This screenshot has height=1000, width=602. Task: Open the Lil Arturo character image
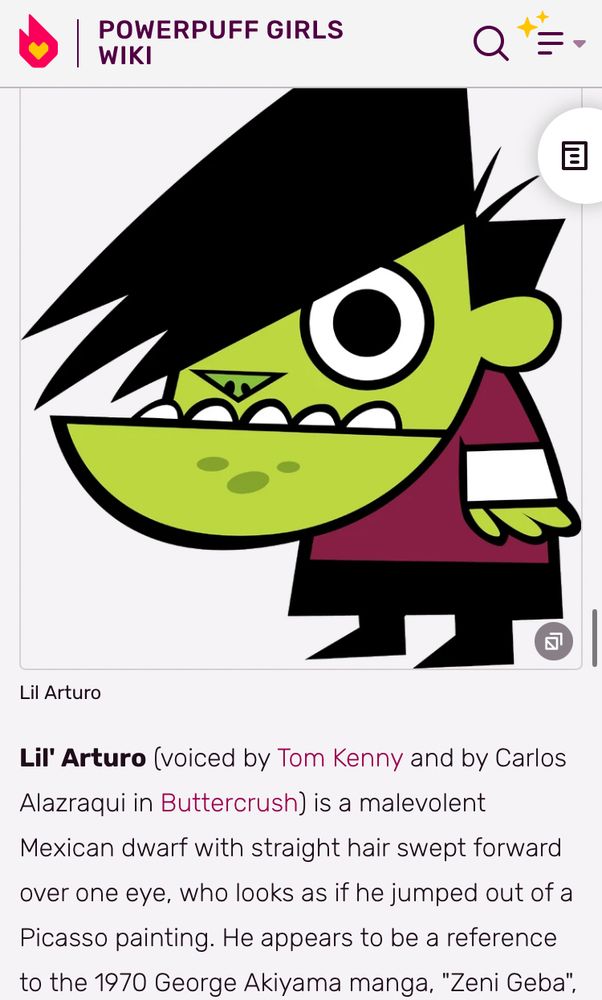point(301,379)
